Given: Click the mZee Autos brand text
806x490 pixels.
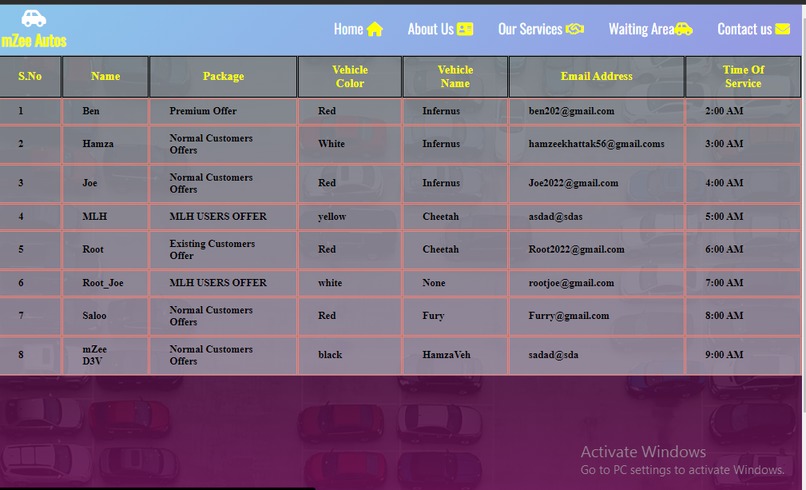Looking at the screenshot, I should pos(34,41).
